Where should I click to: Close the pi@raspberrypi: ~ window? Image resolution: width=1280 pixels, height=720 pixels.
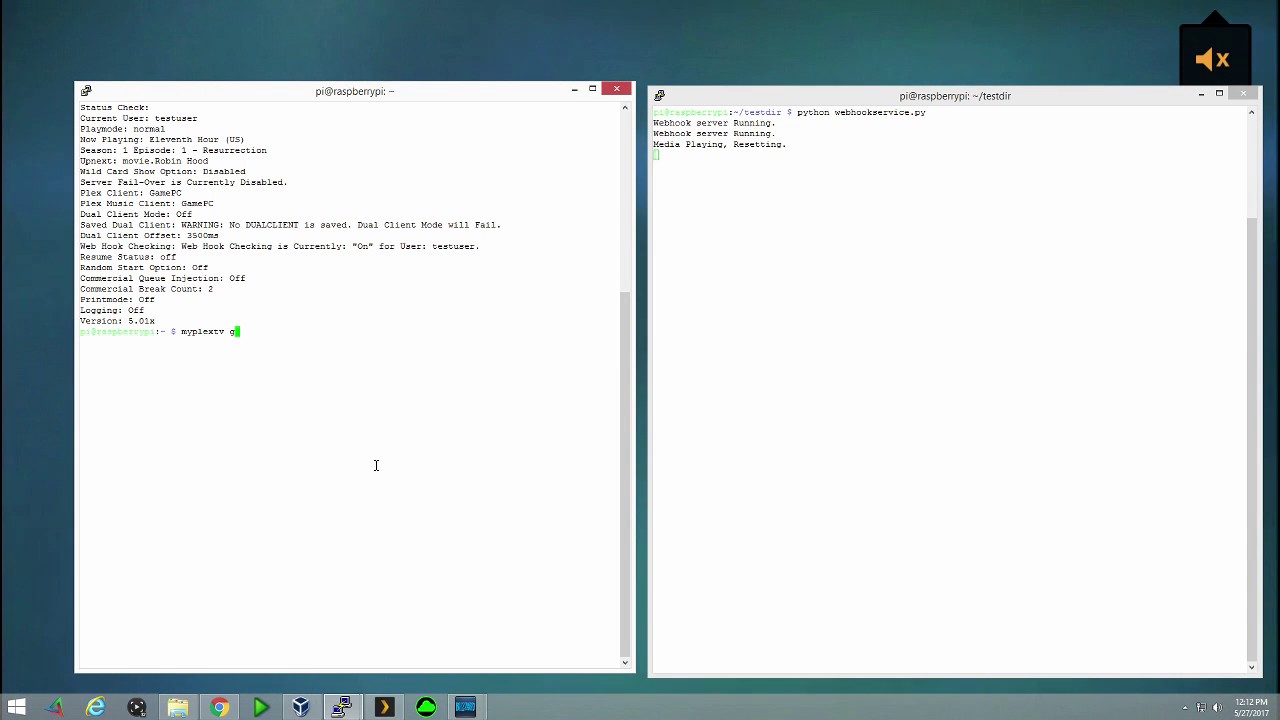point(617,90)
